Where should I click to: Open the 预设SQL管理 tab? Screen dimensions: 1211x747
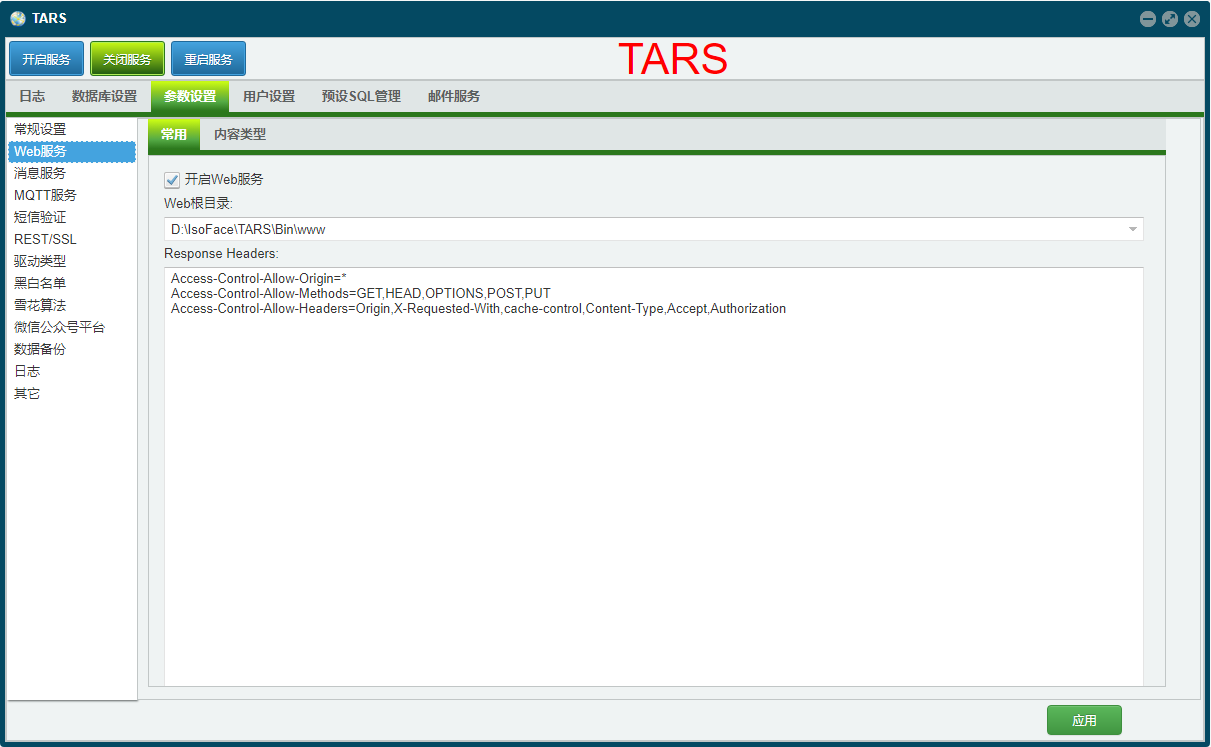pyautogui.click(x=361, y=97)
